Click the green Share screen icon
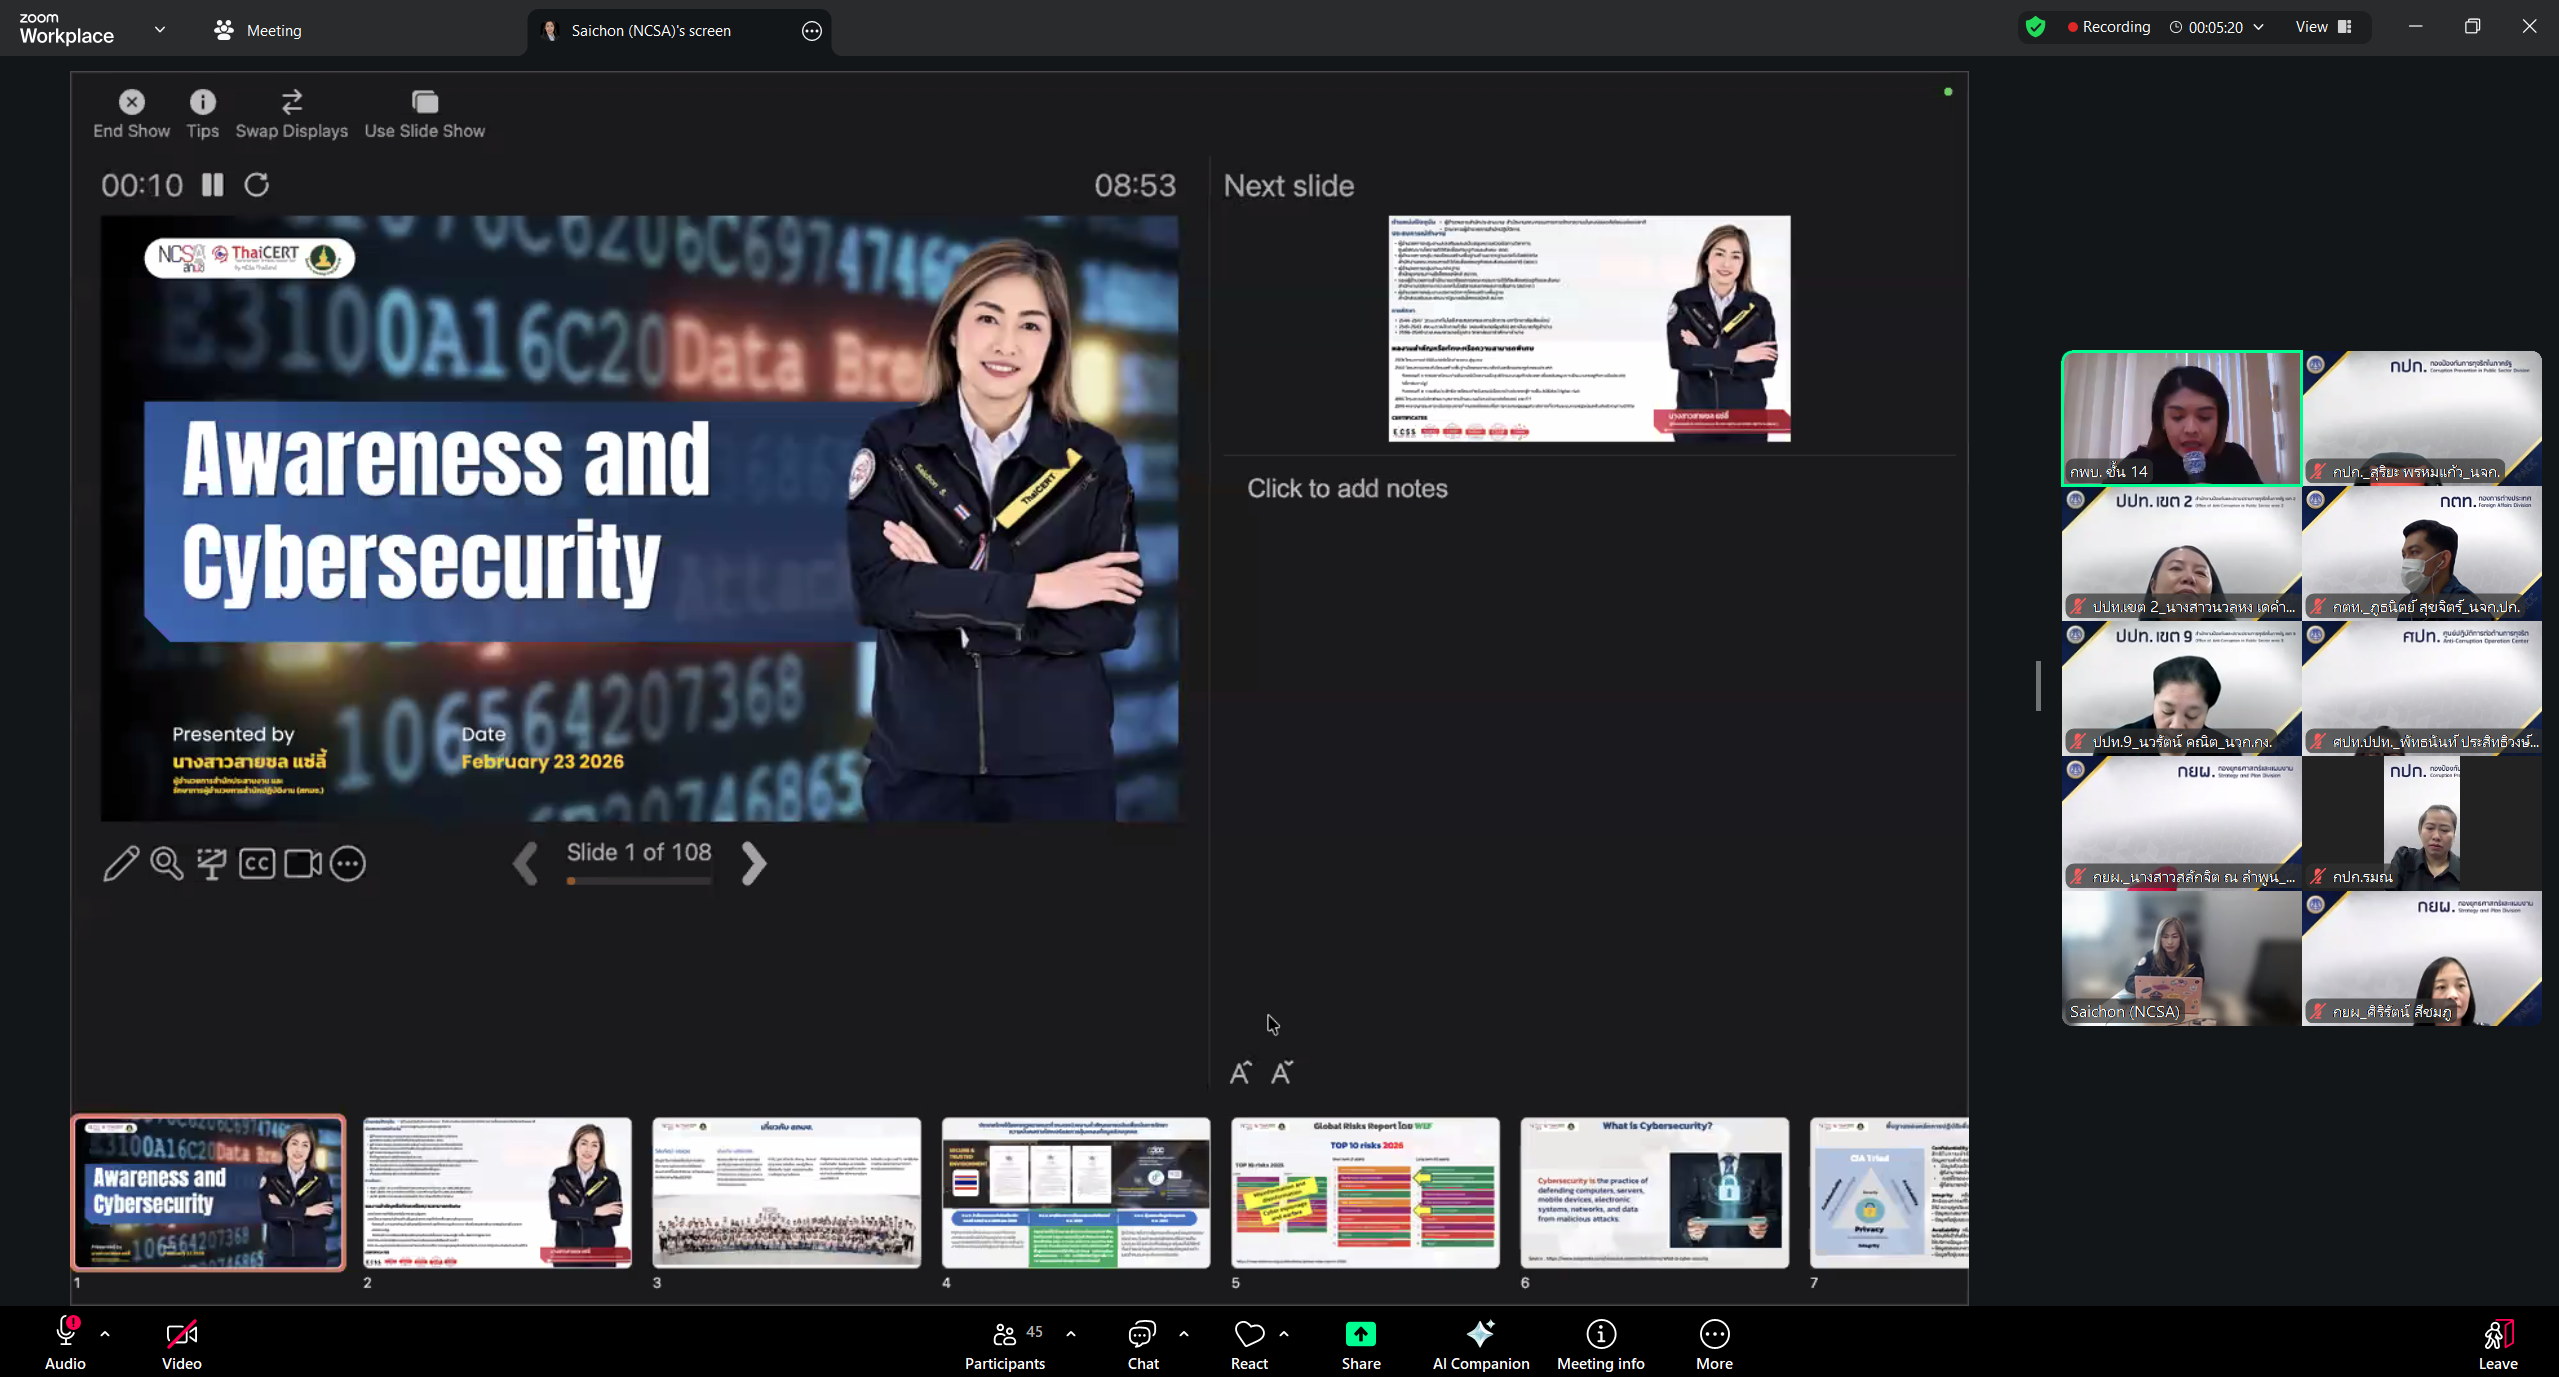 1360,1334
